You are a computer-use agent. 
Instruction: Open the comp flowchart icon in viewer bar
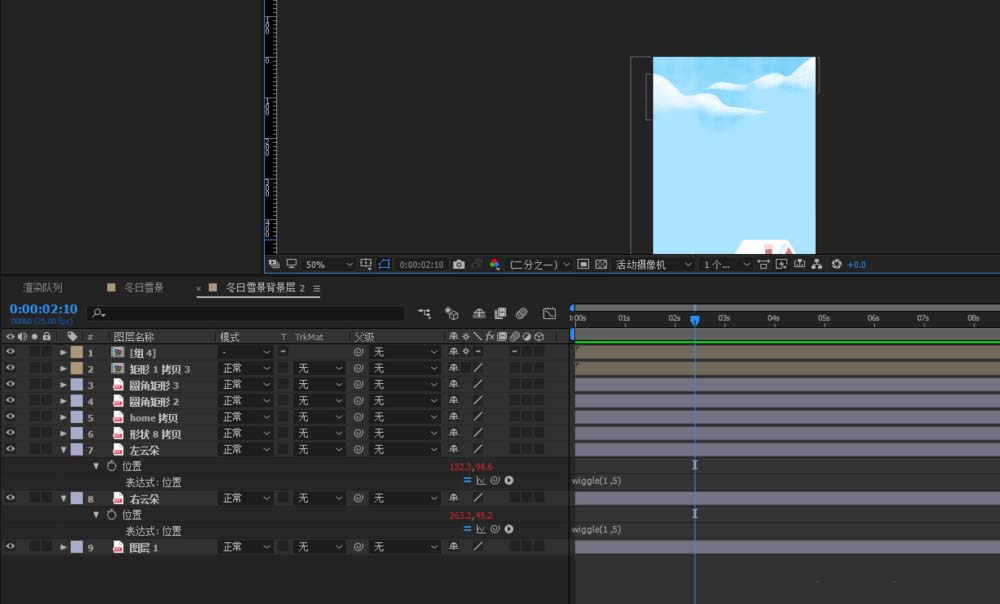(817, 265)
